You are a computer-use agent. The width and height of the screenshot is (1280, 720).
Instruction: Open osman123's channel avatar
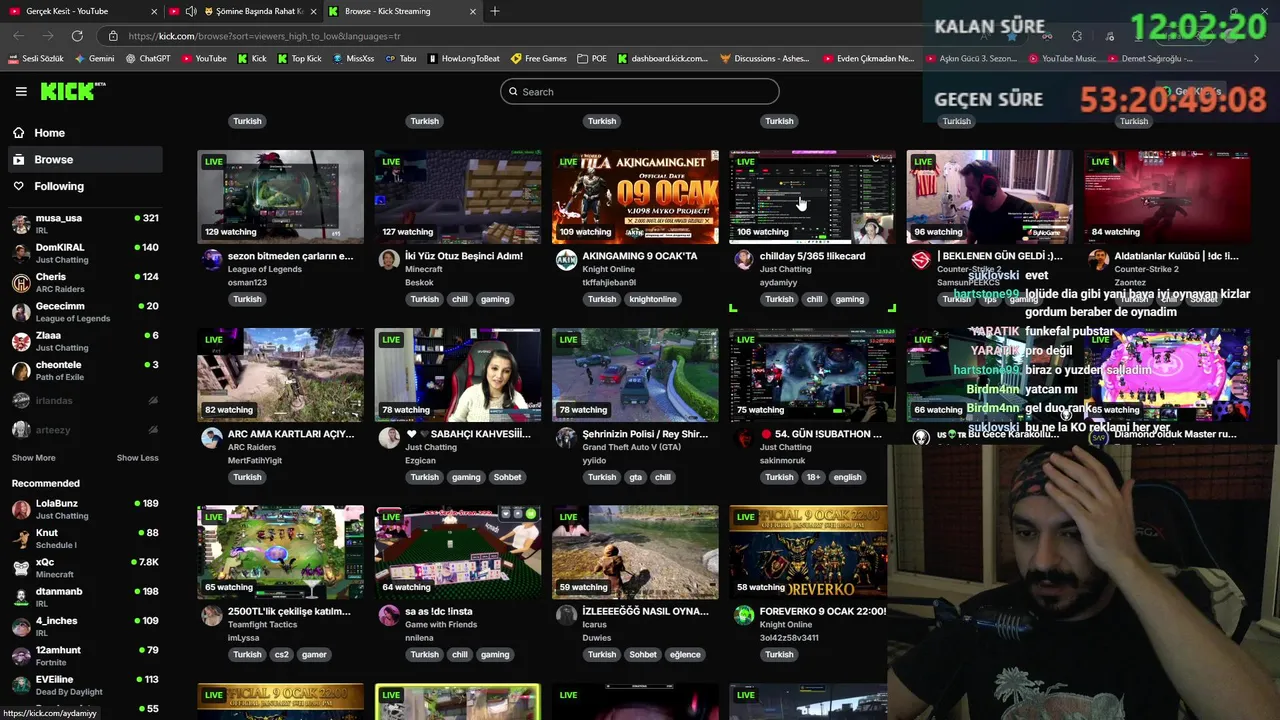[212, 260]
